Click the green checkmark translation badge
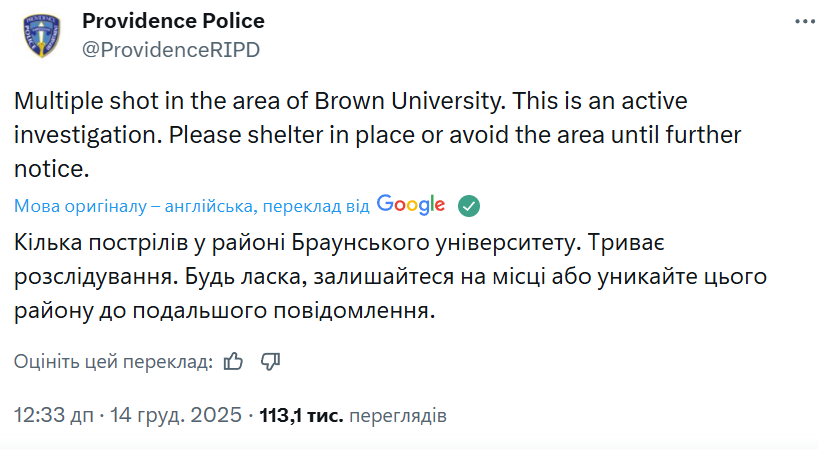Screen dimensions: 818x449 pos(468,206)
